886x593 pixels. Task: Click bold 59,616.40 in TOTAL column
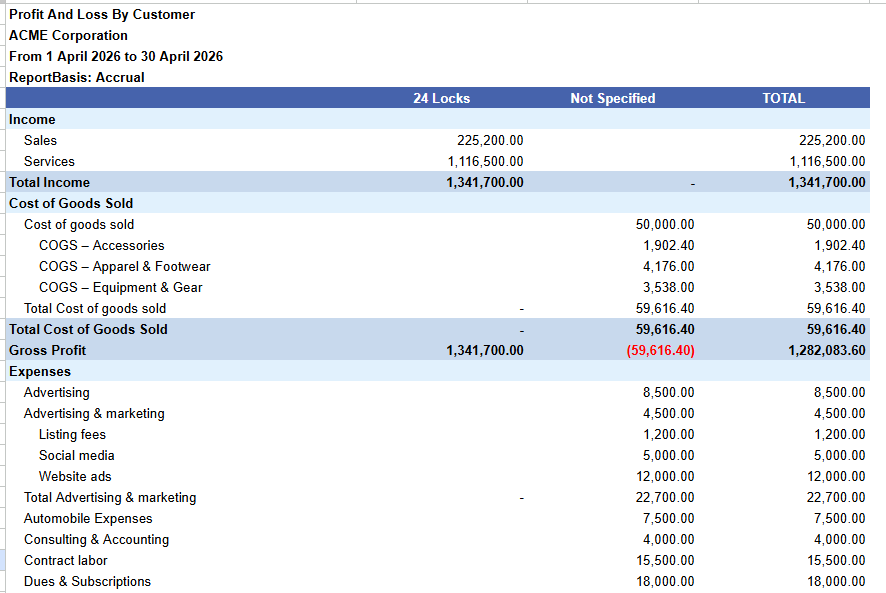coord(836,329)
